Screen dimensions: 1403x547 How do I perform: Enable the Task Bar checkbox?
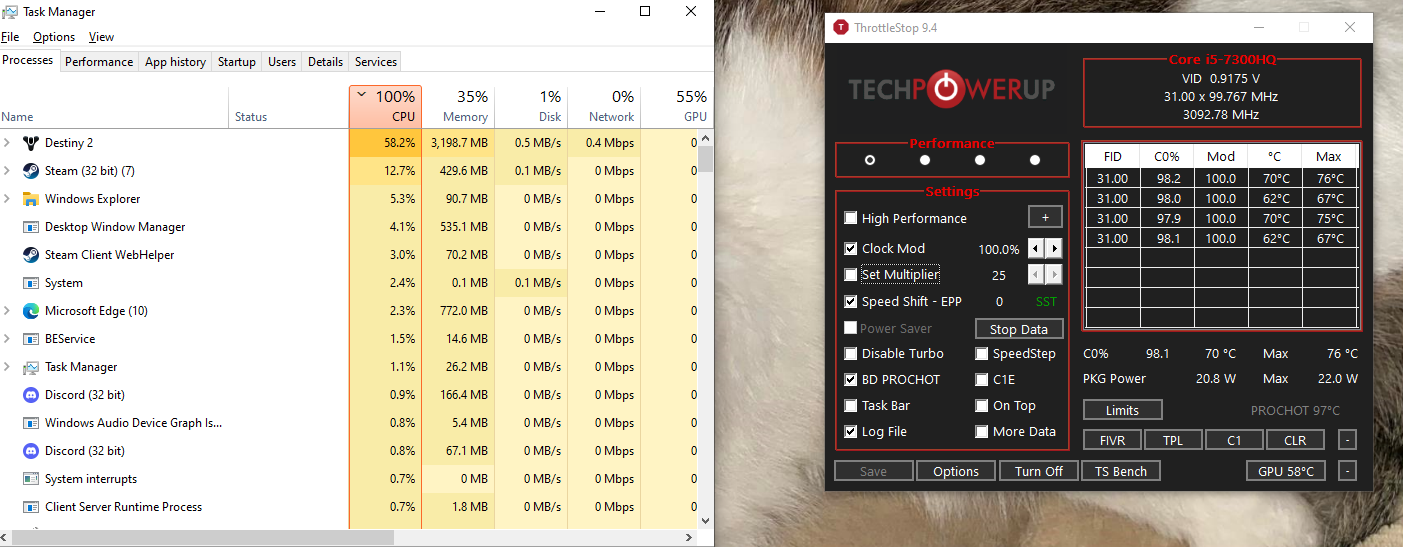[851, 405]
